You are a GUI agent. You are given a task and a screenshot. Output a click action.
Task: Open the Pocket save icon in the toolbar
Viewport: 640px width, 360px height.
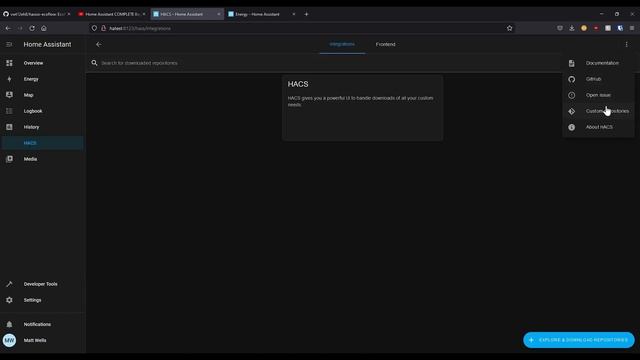(x=560, y=28)
